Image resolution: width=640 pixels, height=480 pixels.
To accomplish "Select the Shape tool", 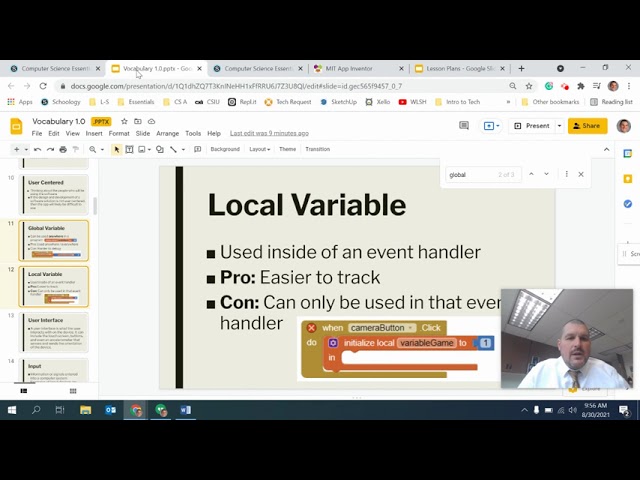I will coord(160,149).
